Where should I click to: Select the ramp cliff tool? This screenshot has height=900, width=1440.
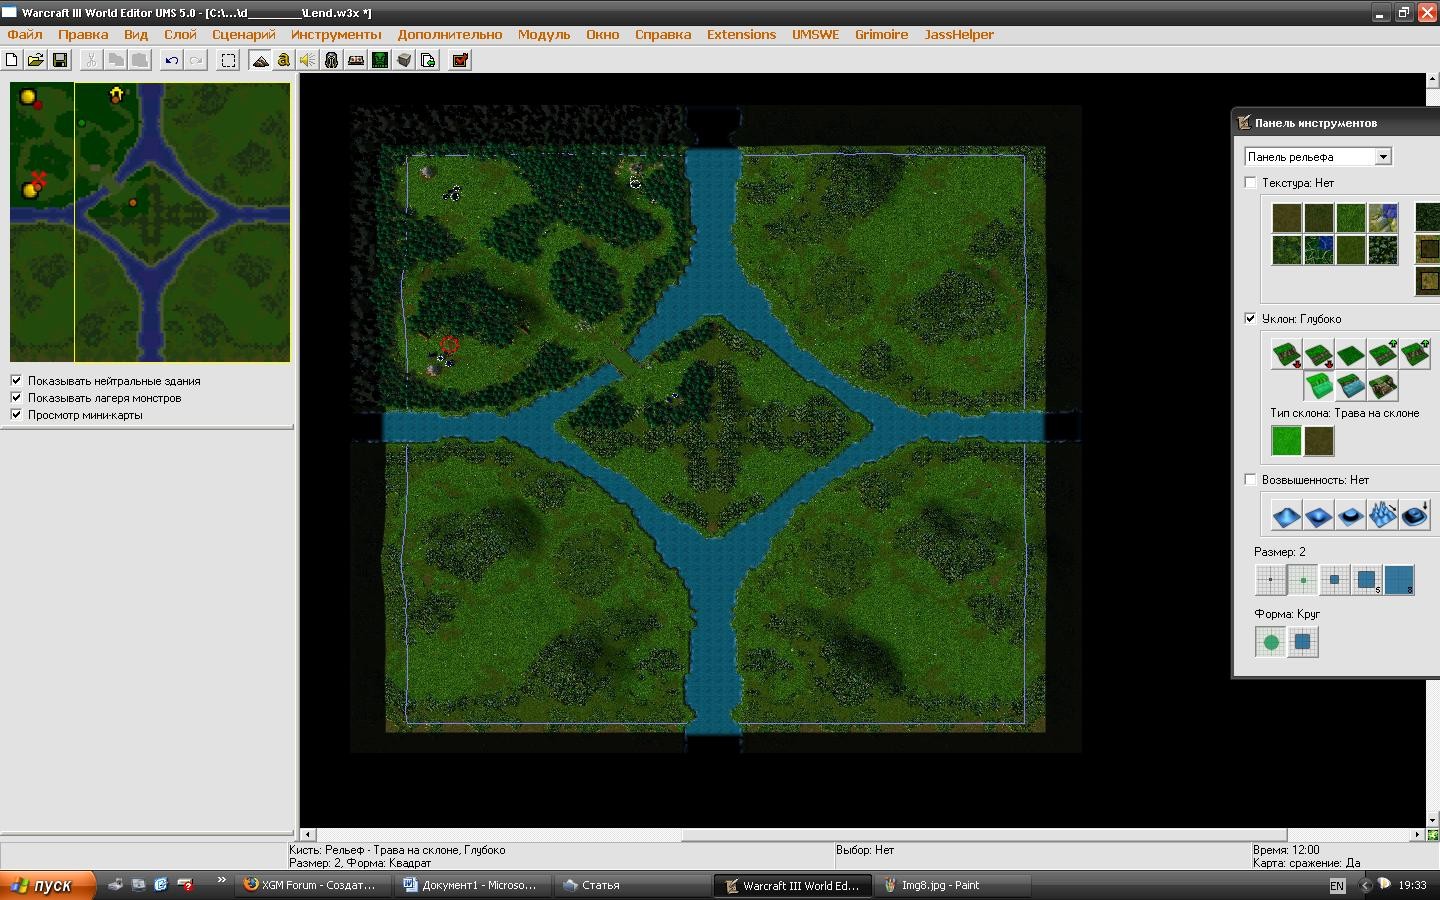tap(1382, 386)
